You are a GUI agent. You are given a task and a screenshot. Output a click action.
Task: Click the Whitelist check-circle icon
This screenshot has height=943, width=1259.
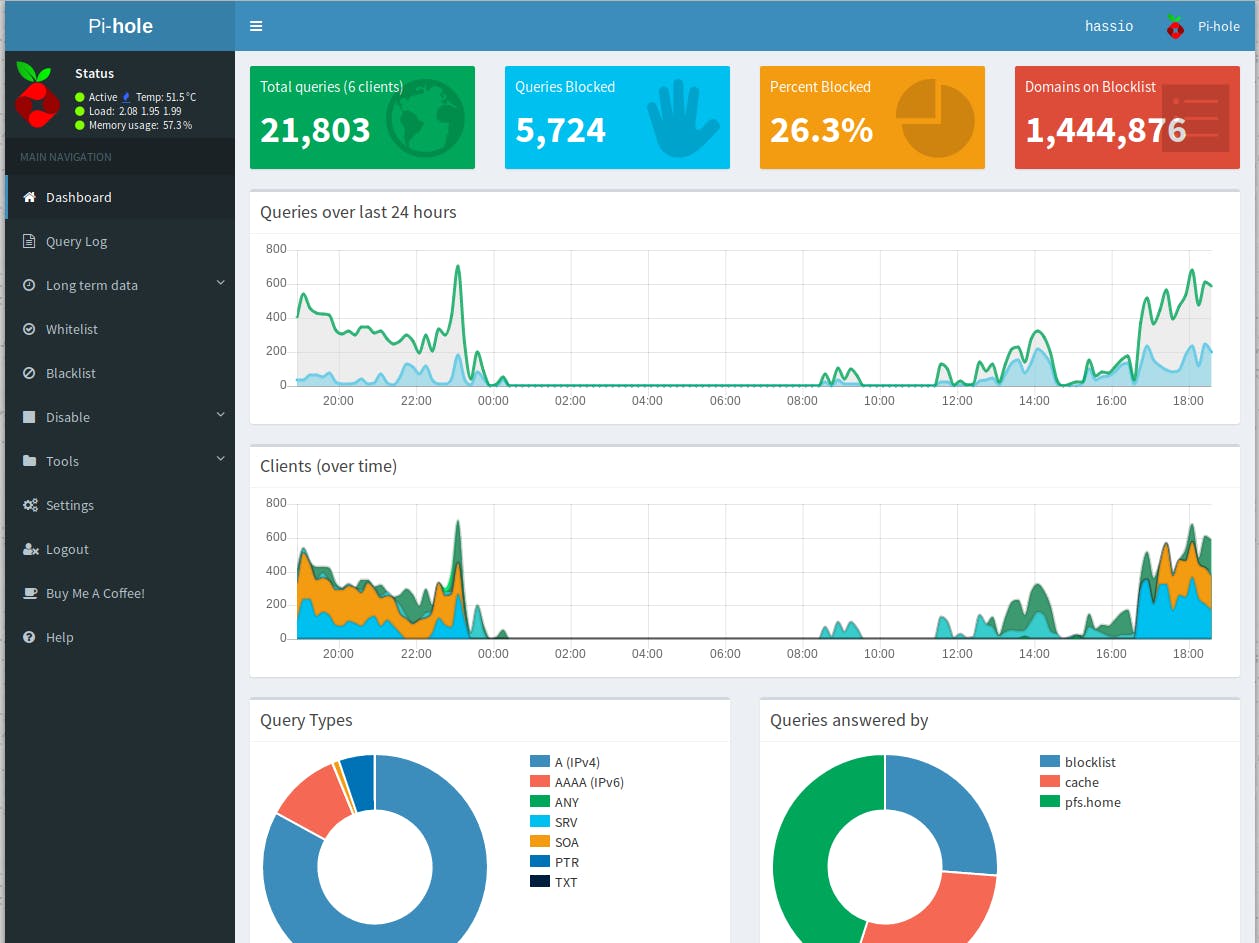(x=29, y=329)
